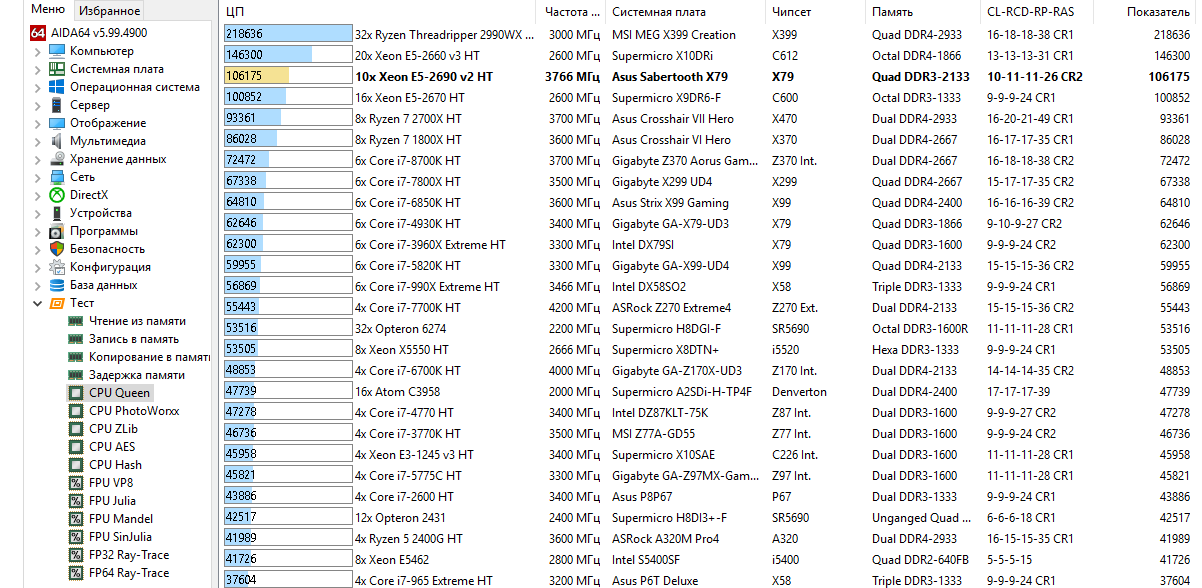Click the memory icon of Копирование в память

75,357
